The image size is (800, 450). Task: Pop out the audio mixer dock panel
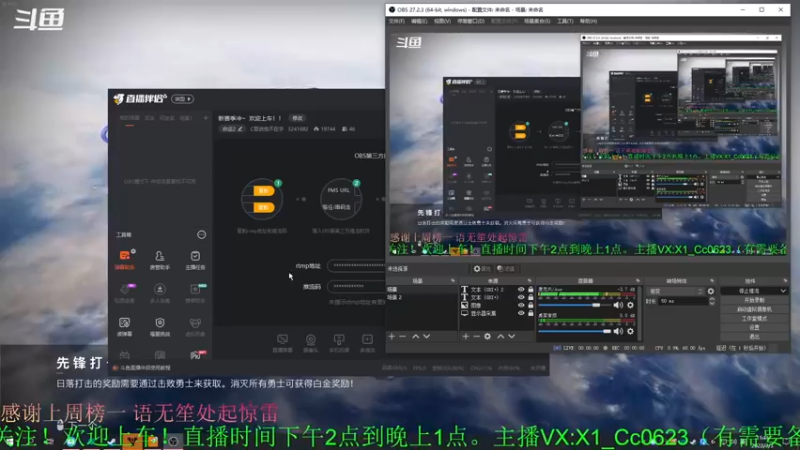[x=638, y=281]
